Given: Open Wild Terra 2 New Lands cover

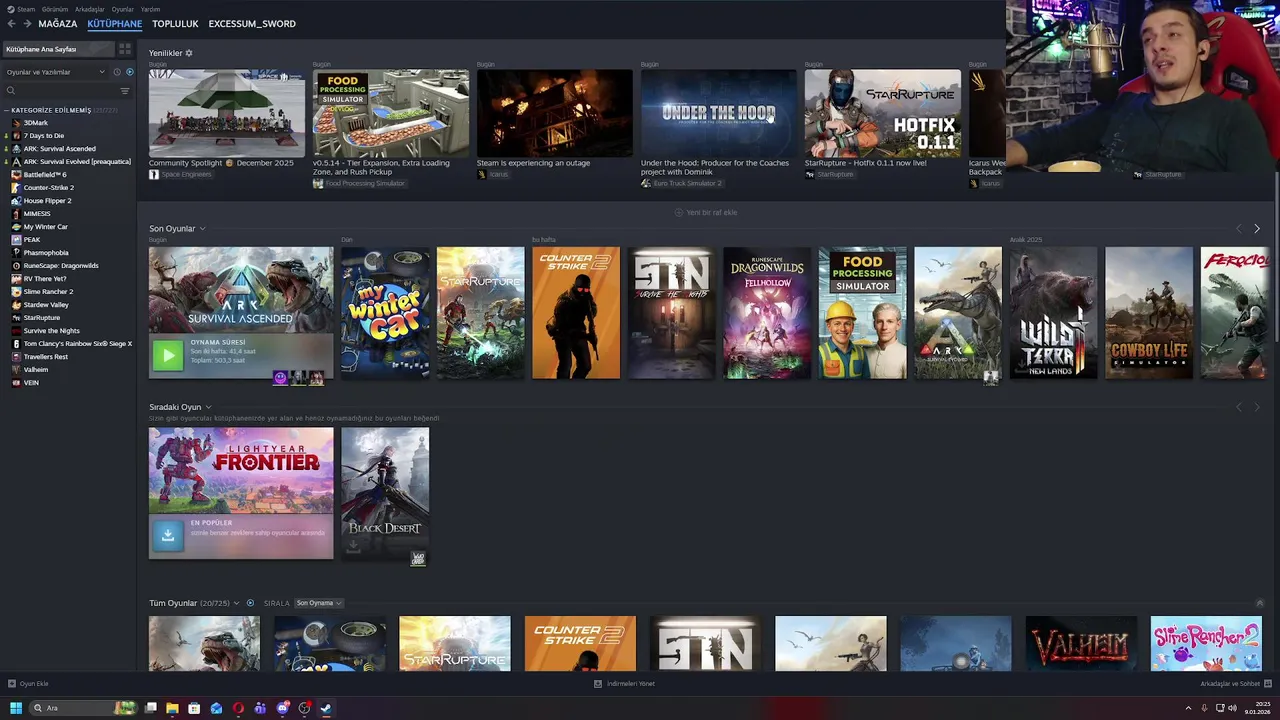Looking at the screenshot, I should [1053, 313].
